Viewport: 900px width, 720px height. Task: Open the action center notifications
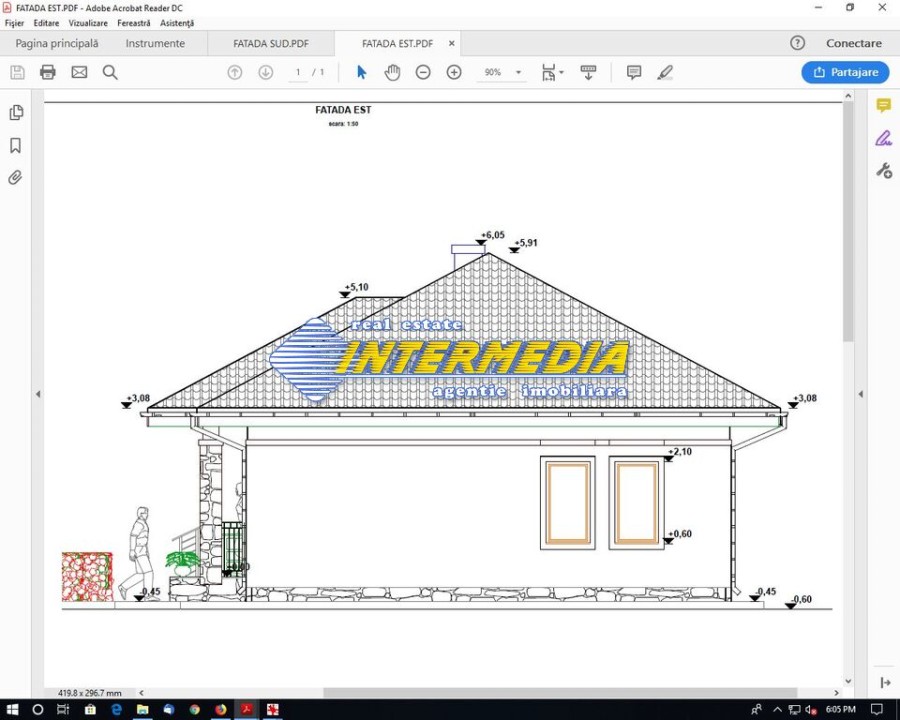click(x=876, y=710)
